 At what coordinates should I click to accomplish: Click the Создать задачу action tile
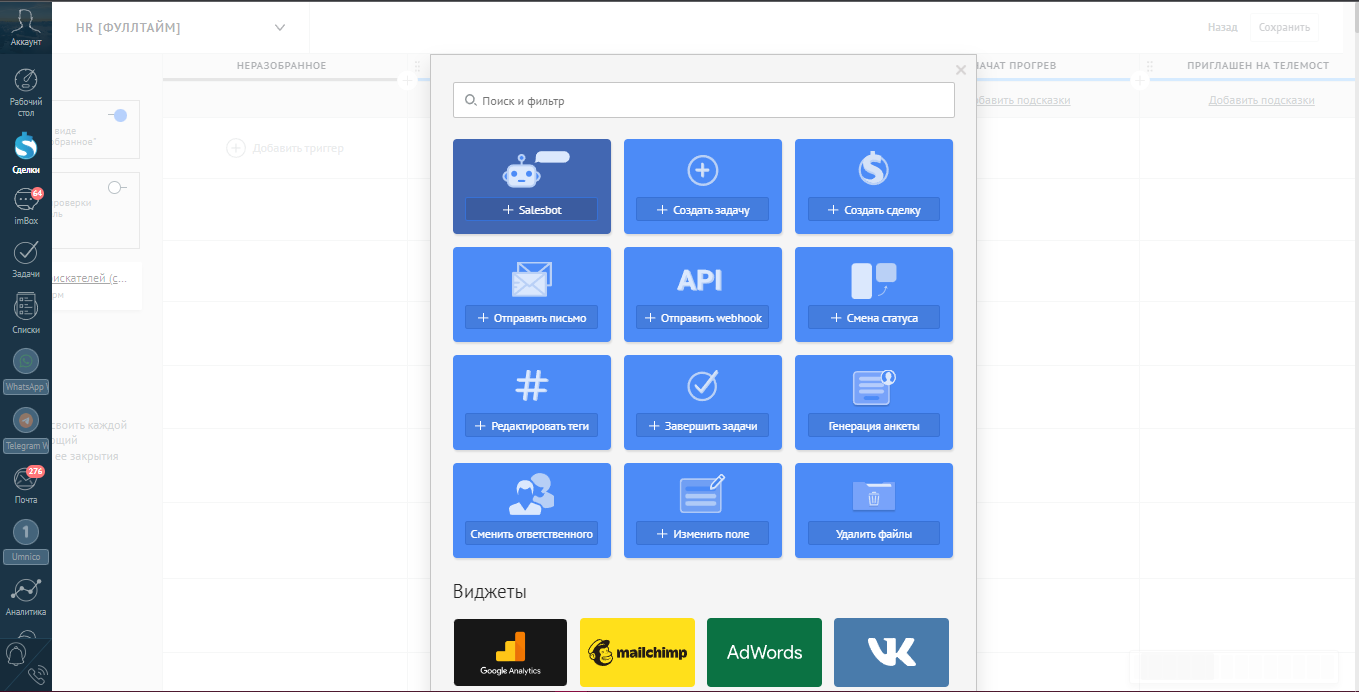pyautogui.click(x=702, y=210)
